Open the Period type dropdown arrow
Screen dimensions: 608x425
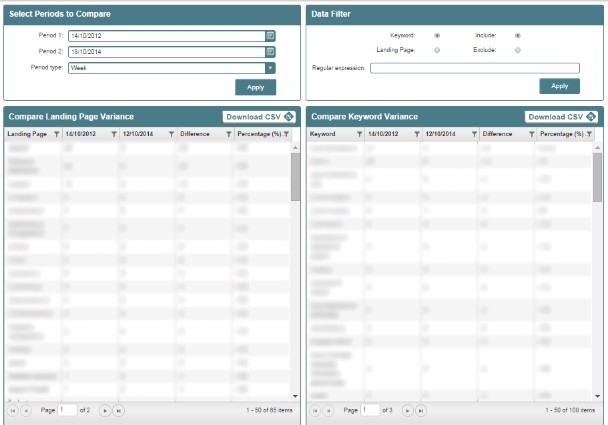(x=270, y=68)
